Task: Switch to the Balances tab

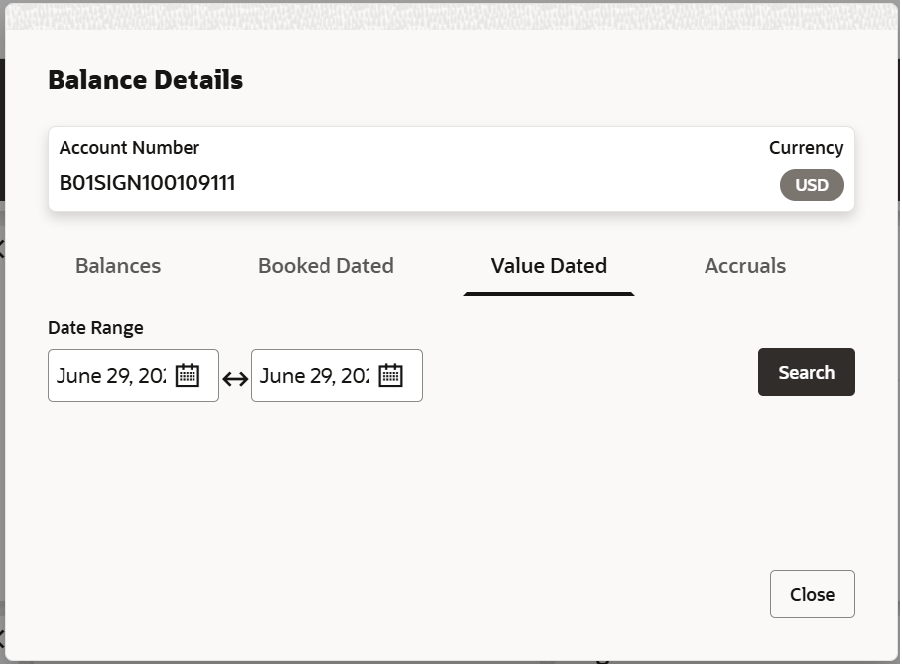Action: [118, 266]
